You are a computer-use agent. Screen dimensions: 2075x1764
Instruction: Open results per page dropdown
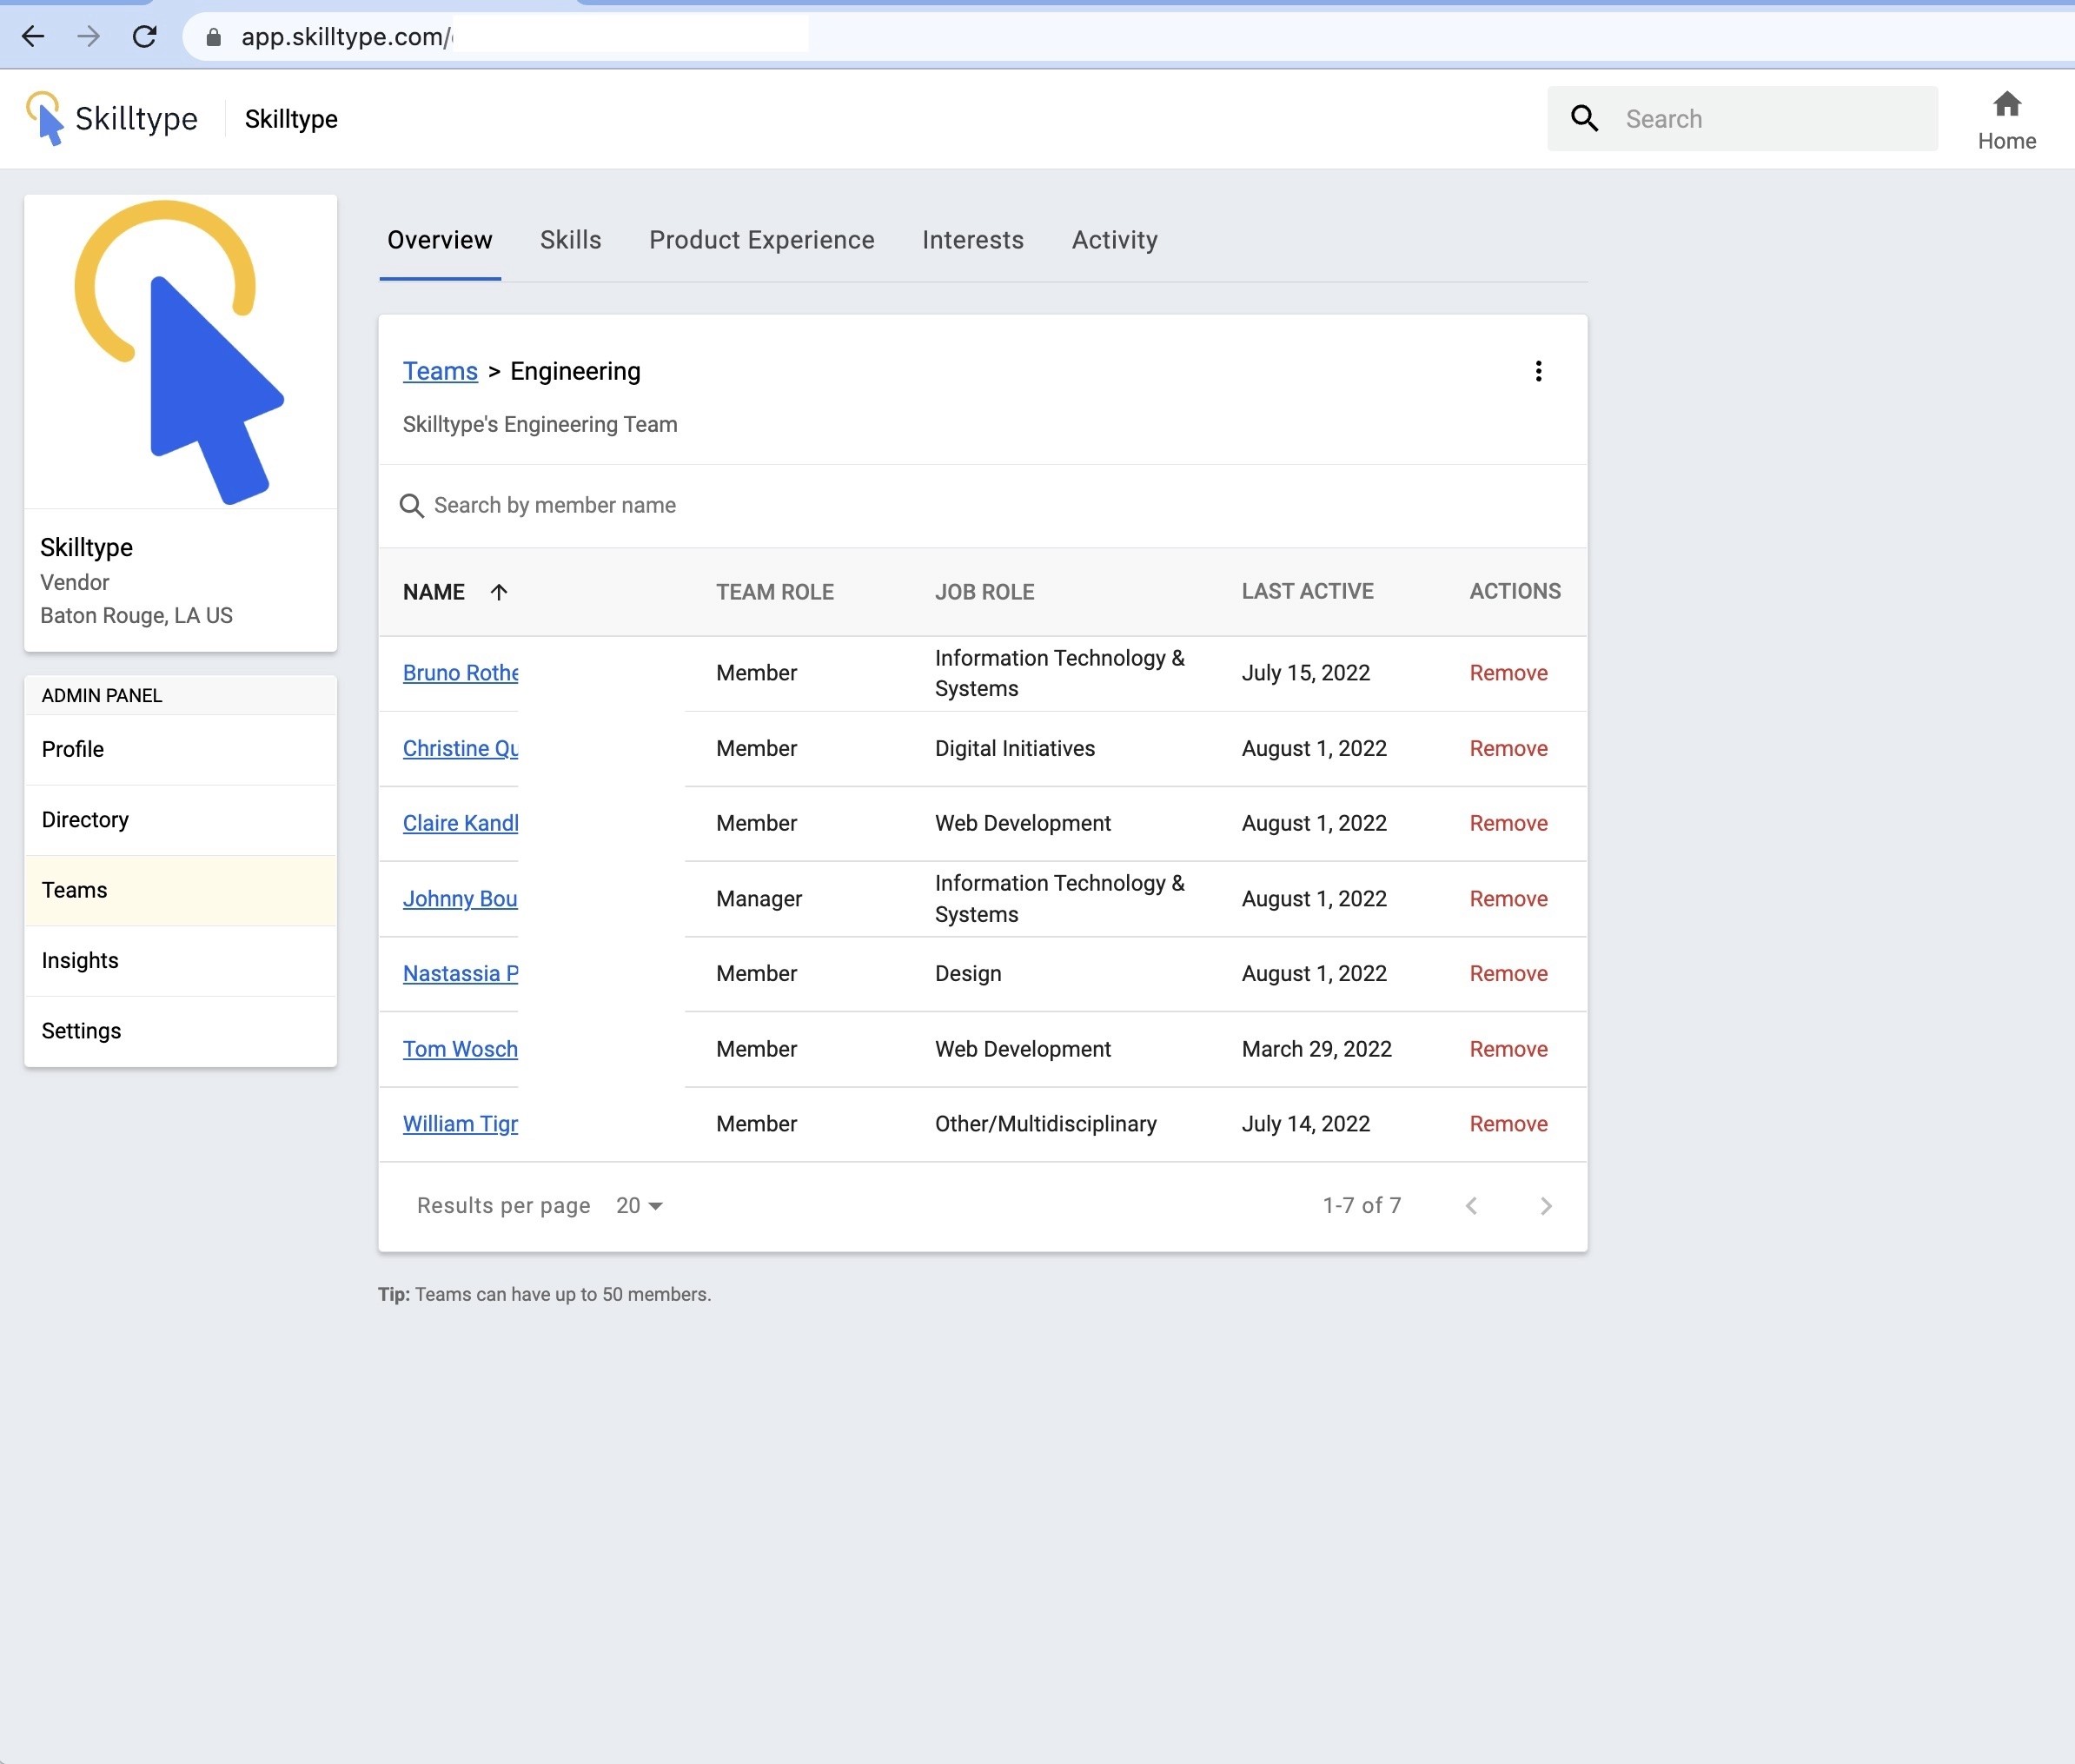pyautogui.click(x=639, y=1206)
